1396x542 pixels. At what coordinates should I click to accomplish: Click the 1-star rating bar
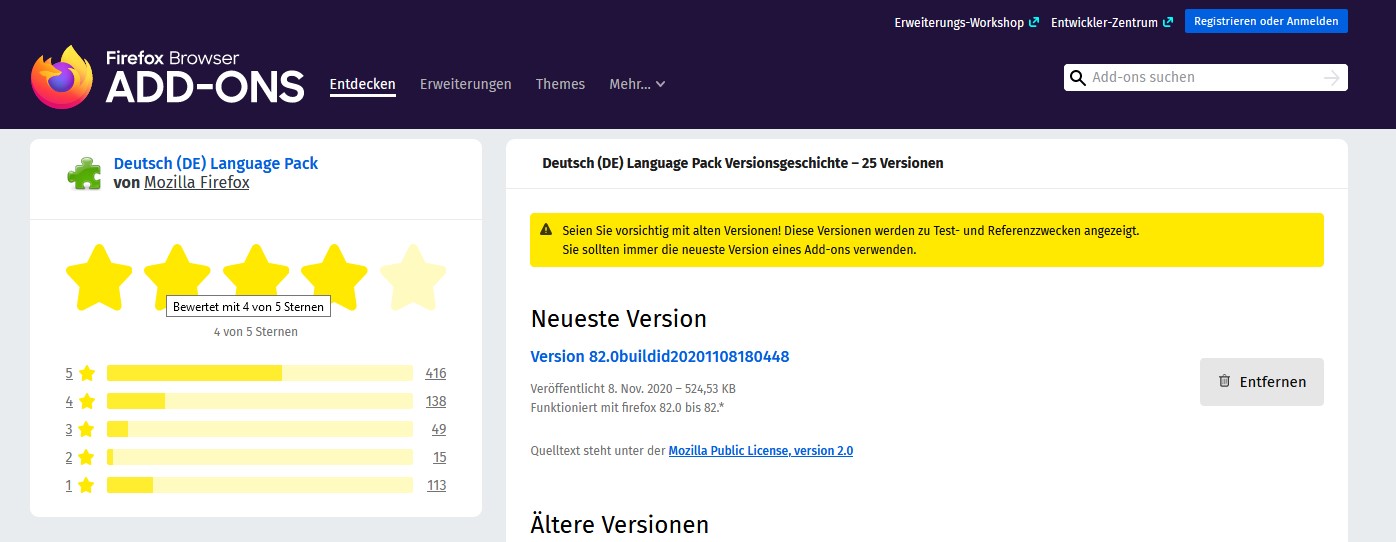(260, 485)
